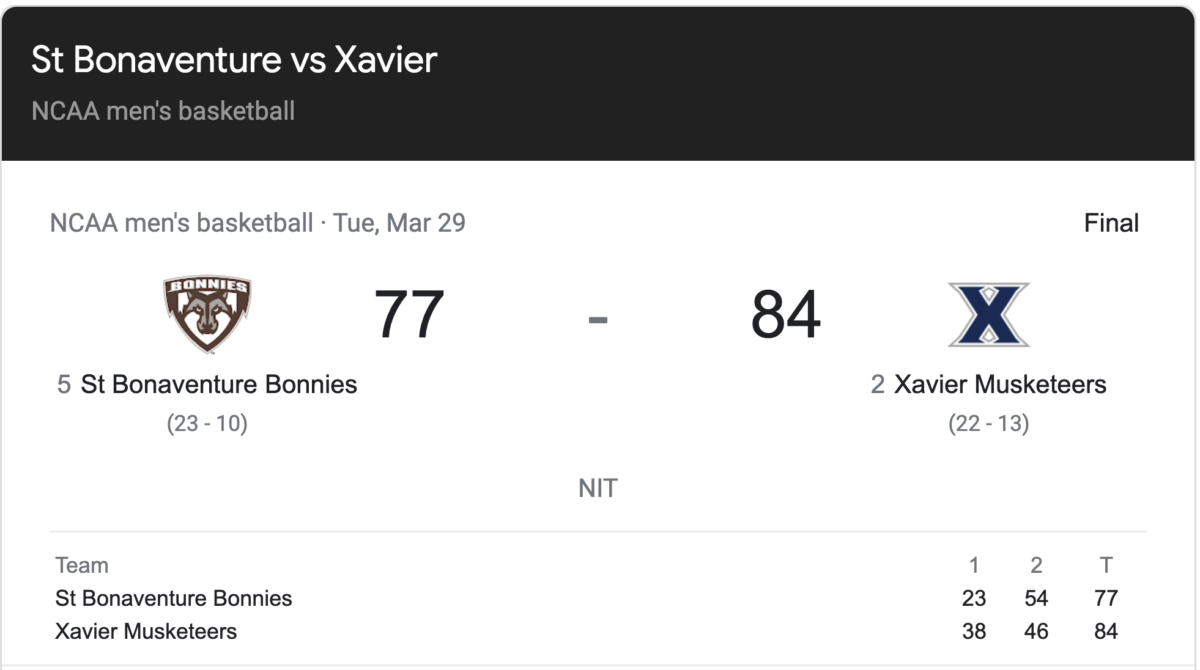This screenshot has width=1200, height=670.
Task: Click the St Bonaventure Bonnies wolf logo
Action: [x=207, y=314]
